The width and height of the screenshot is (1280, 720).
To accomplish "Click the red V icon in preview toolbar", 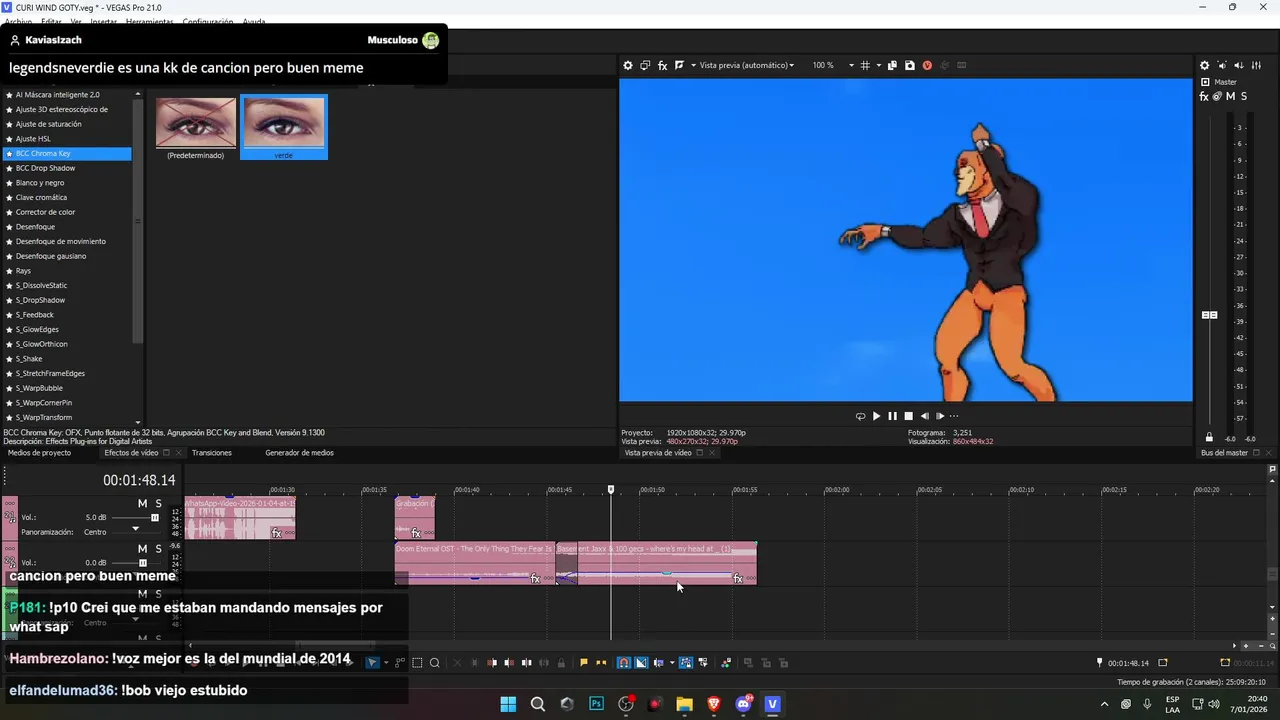I will [x=928, y=65].
